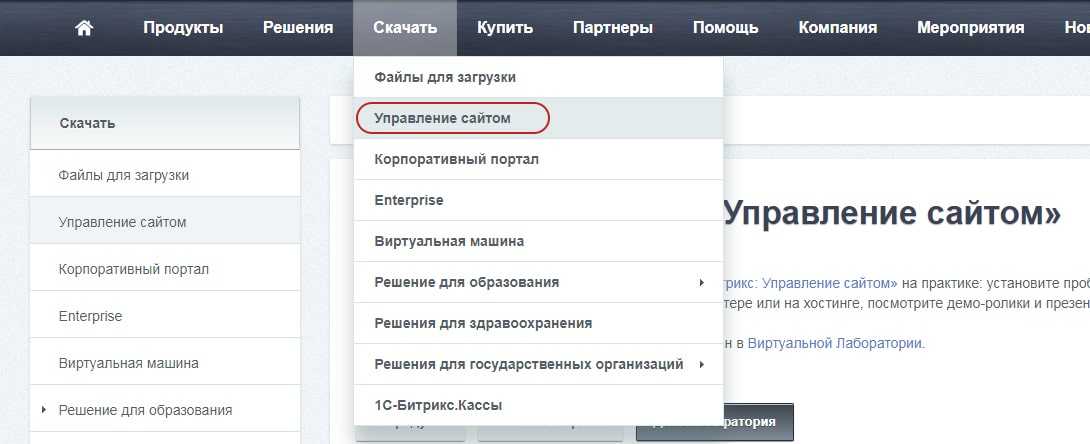This screenshot has height=444, width=1090.
Task: Select Файлы для загрузки in dropdown menu
Action: pos(445,77)
